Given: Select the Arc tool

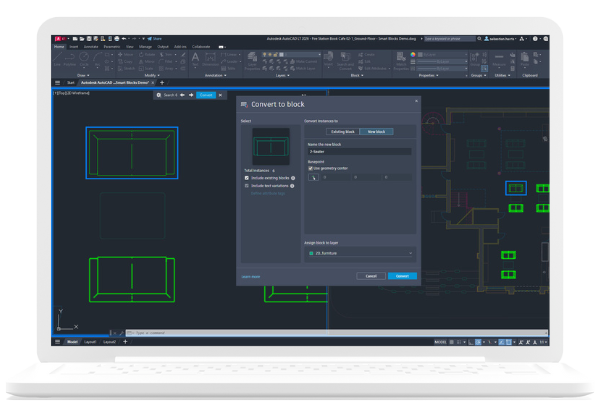Looking at the screenshot, I should tap(97, 59).
